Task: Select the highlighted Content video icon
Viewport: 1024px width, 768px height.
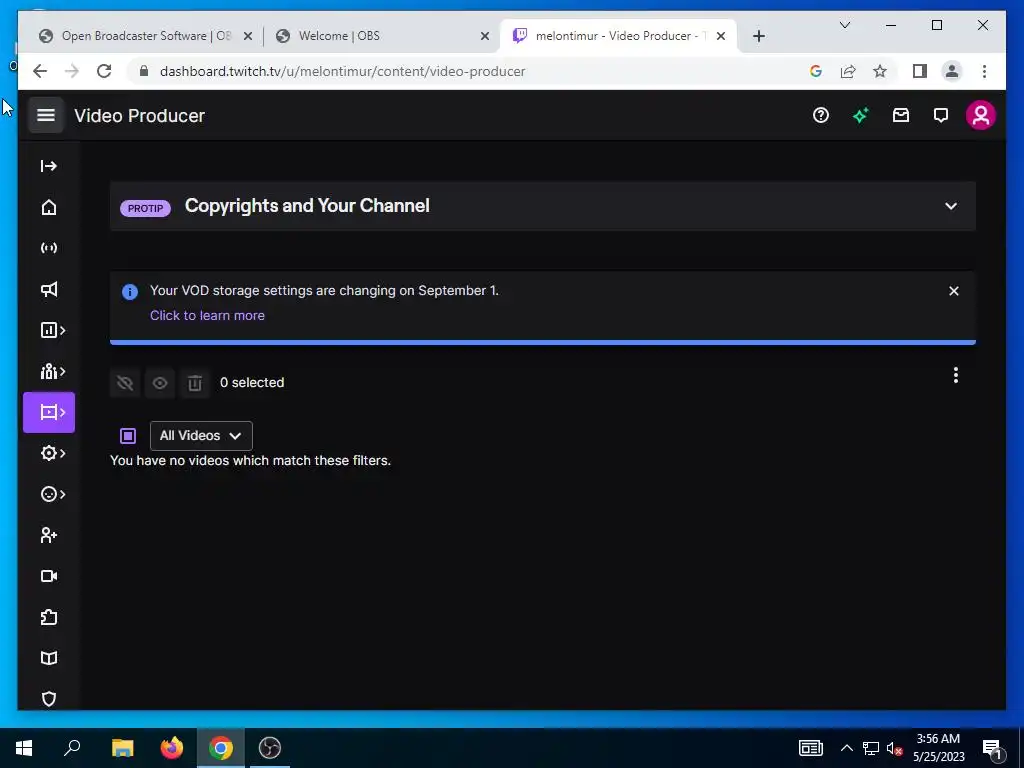Action: (49, 412)
